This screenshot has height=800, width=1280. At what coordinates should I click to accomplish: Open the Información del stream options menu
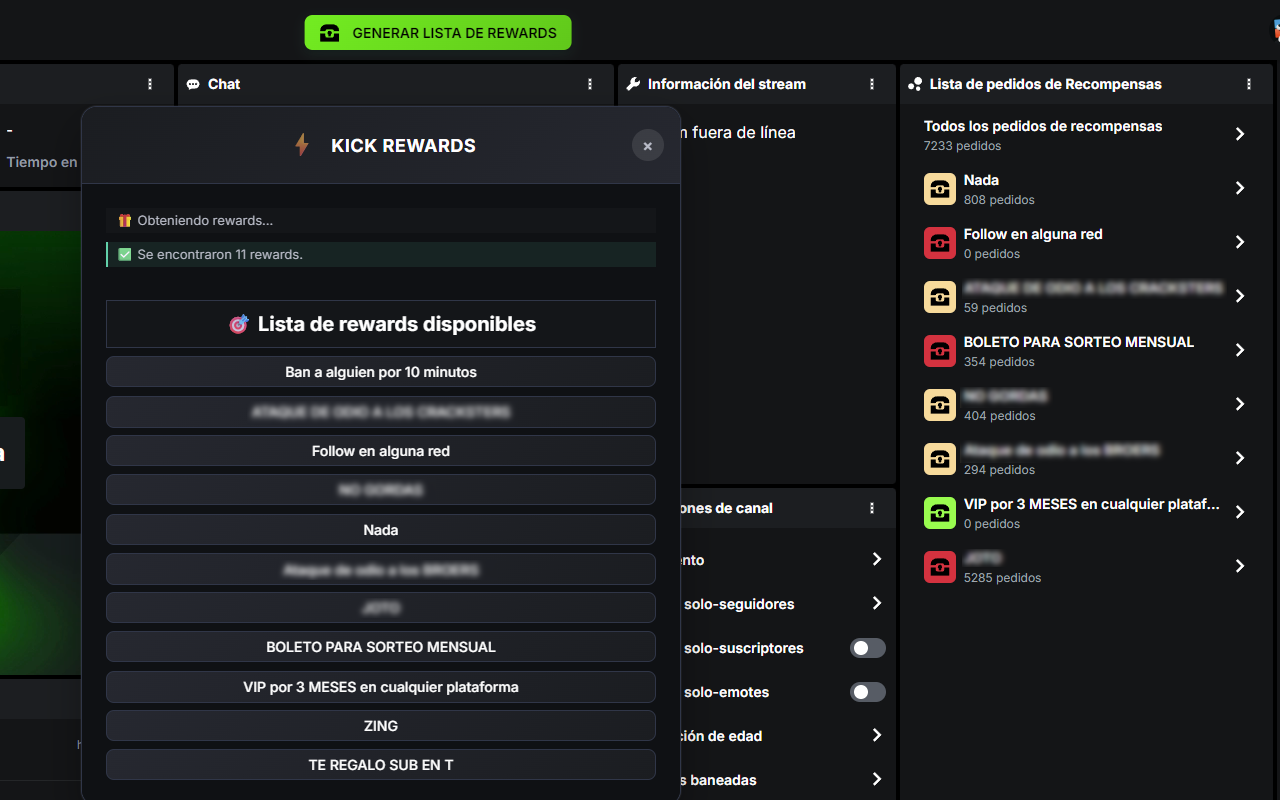[873, 84]
